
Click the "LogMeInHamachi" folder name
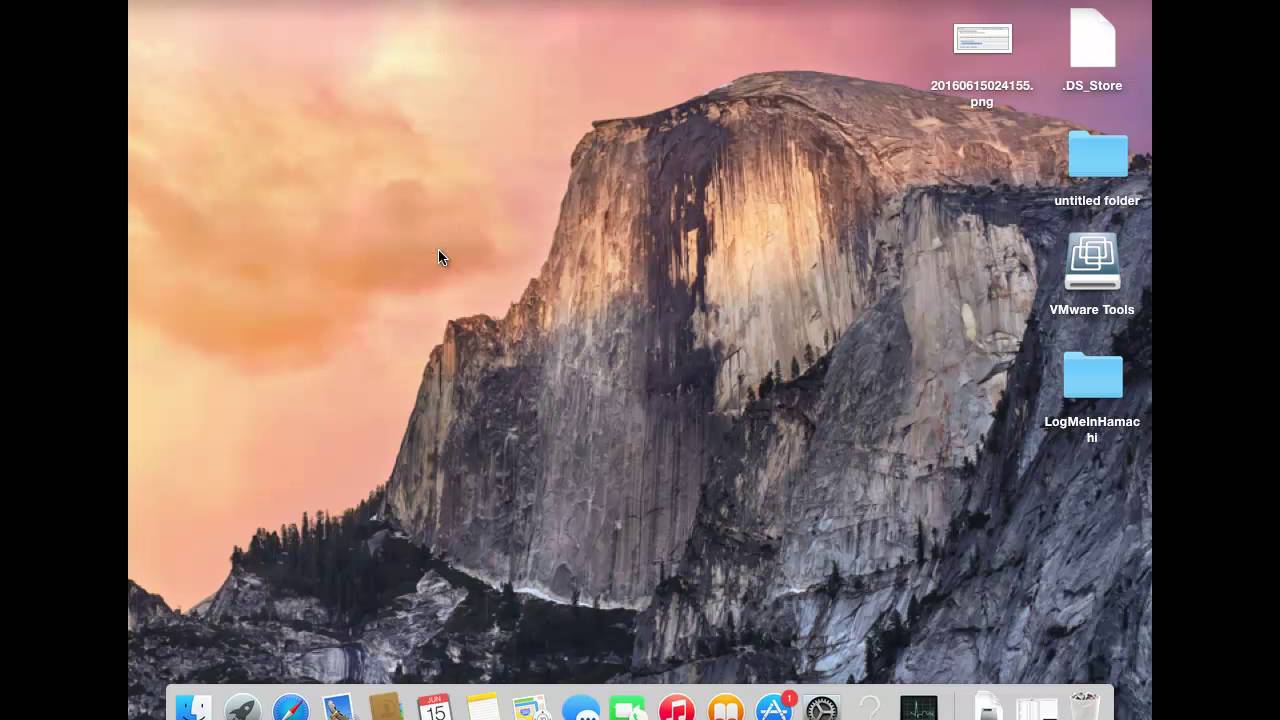(x=1092, y=429)
